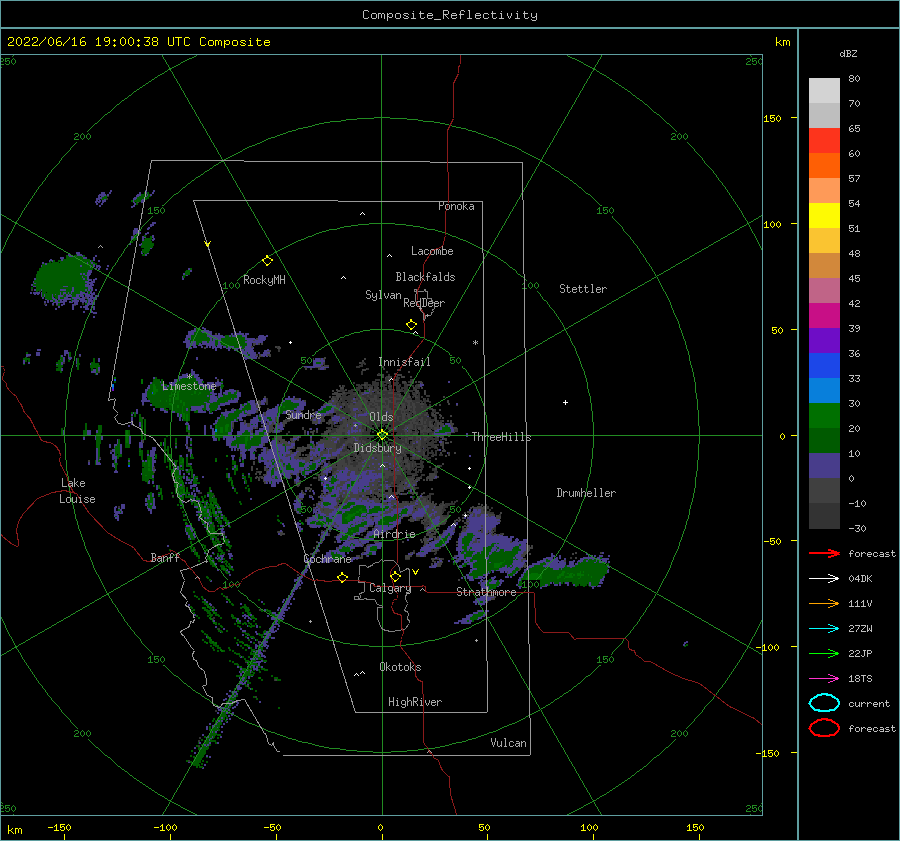900x841 pixels.
Task: Click the Sundre town label
Action: [304, 414]
